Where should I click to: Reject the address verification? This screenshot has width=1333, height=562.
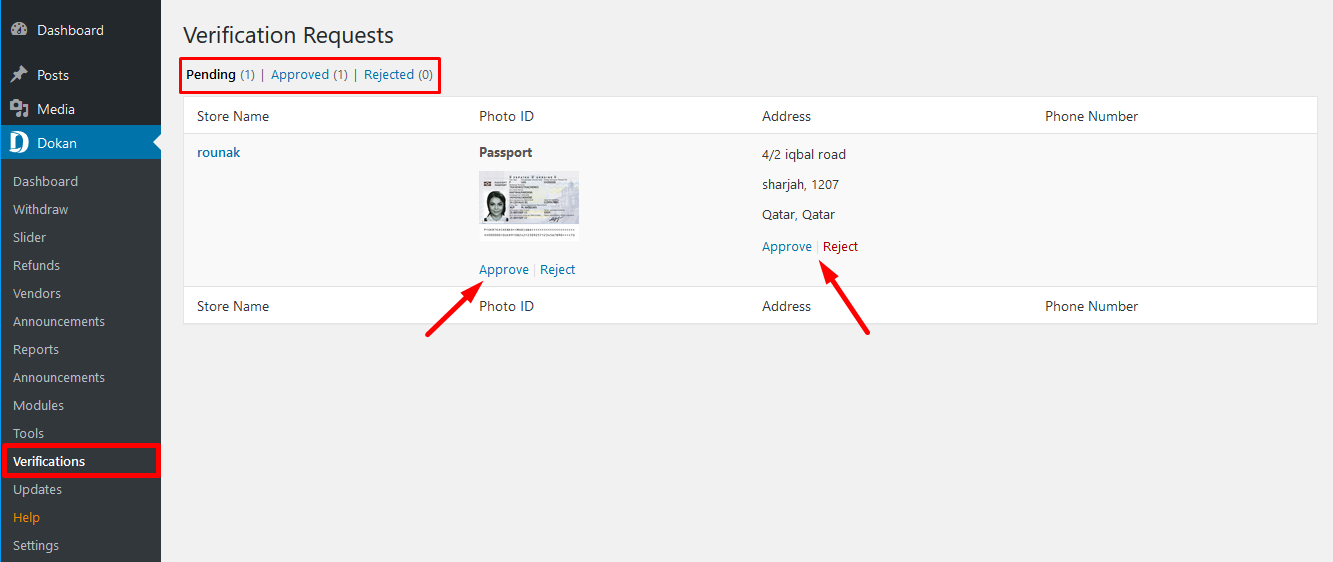(841, 247)
